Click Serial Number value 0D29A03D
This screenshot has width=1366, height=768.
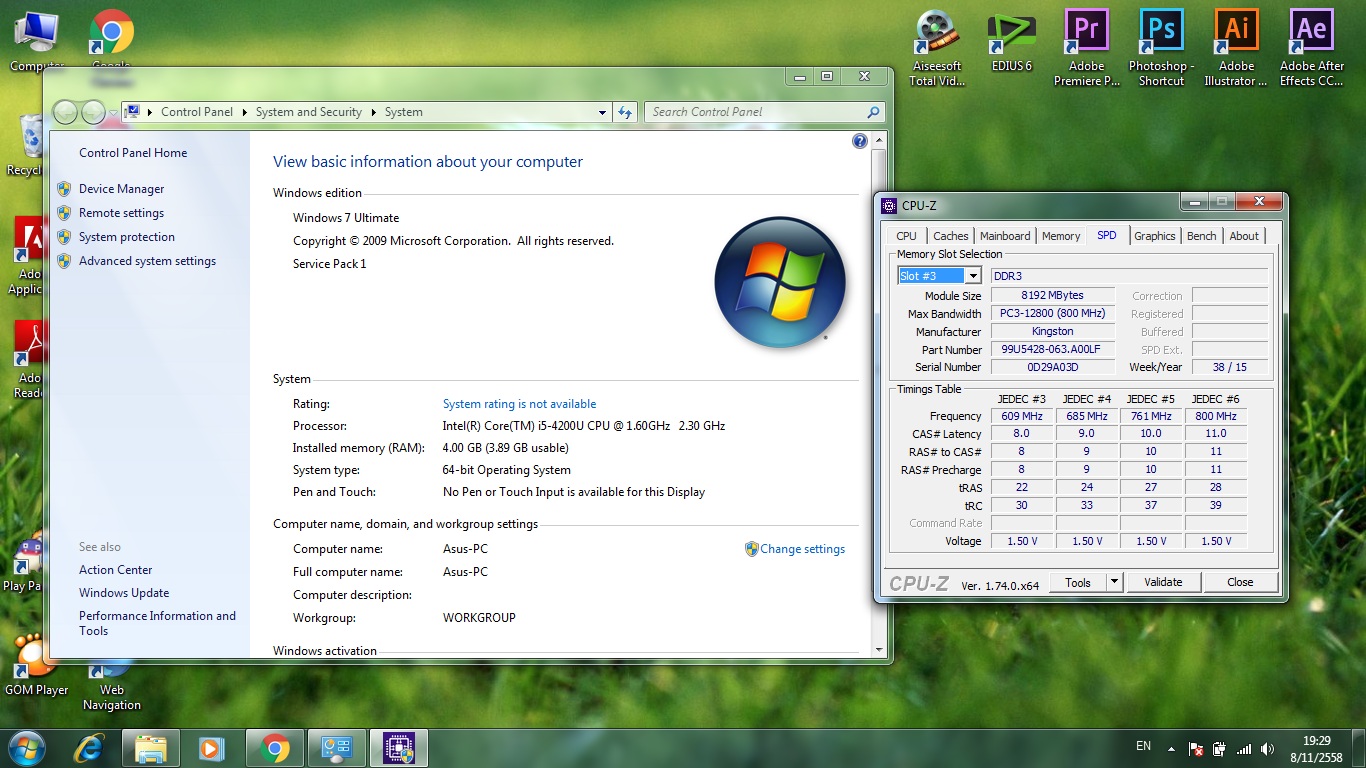pos(1052,367)
